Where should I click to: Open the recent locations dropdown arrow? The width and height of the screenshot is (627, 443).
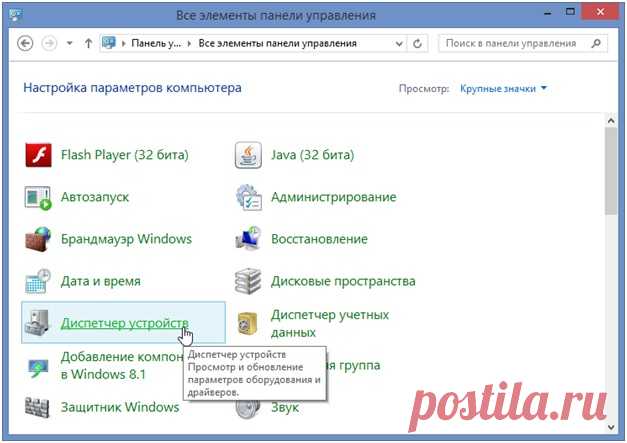[x=70, y=43]
